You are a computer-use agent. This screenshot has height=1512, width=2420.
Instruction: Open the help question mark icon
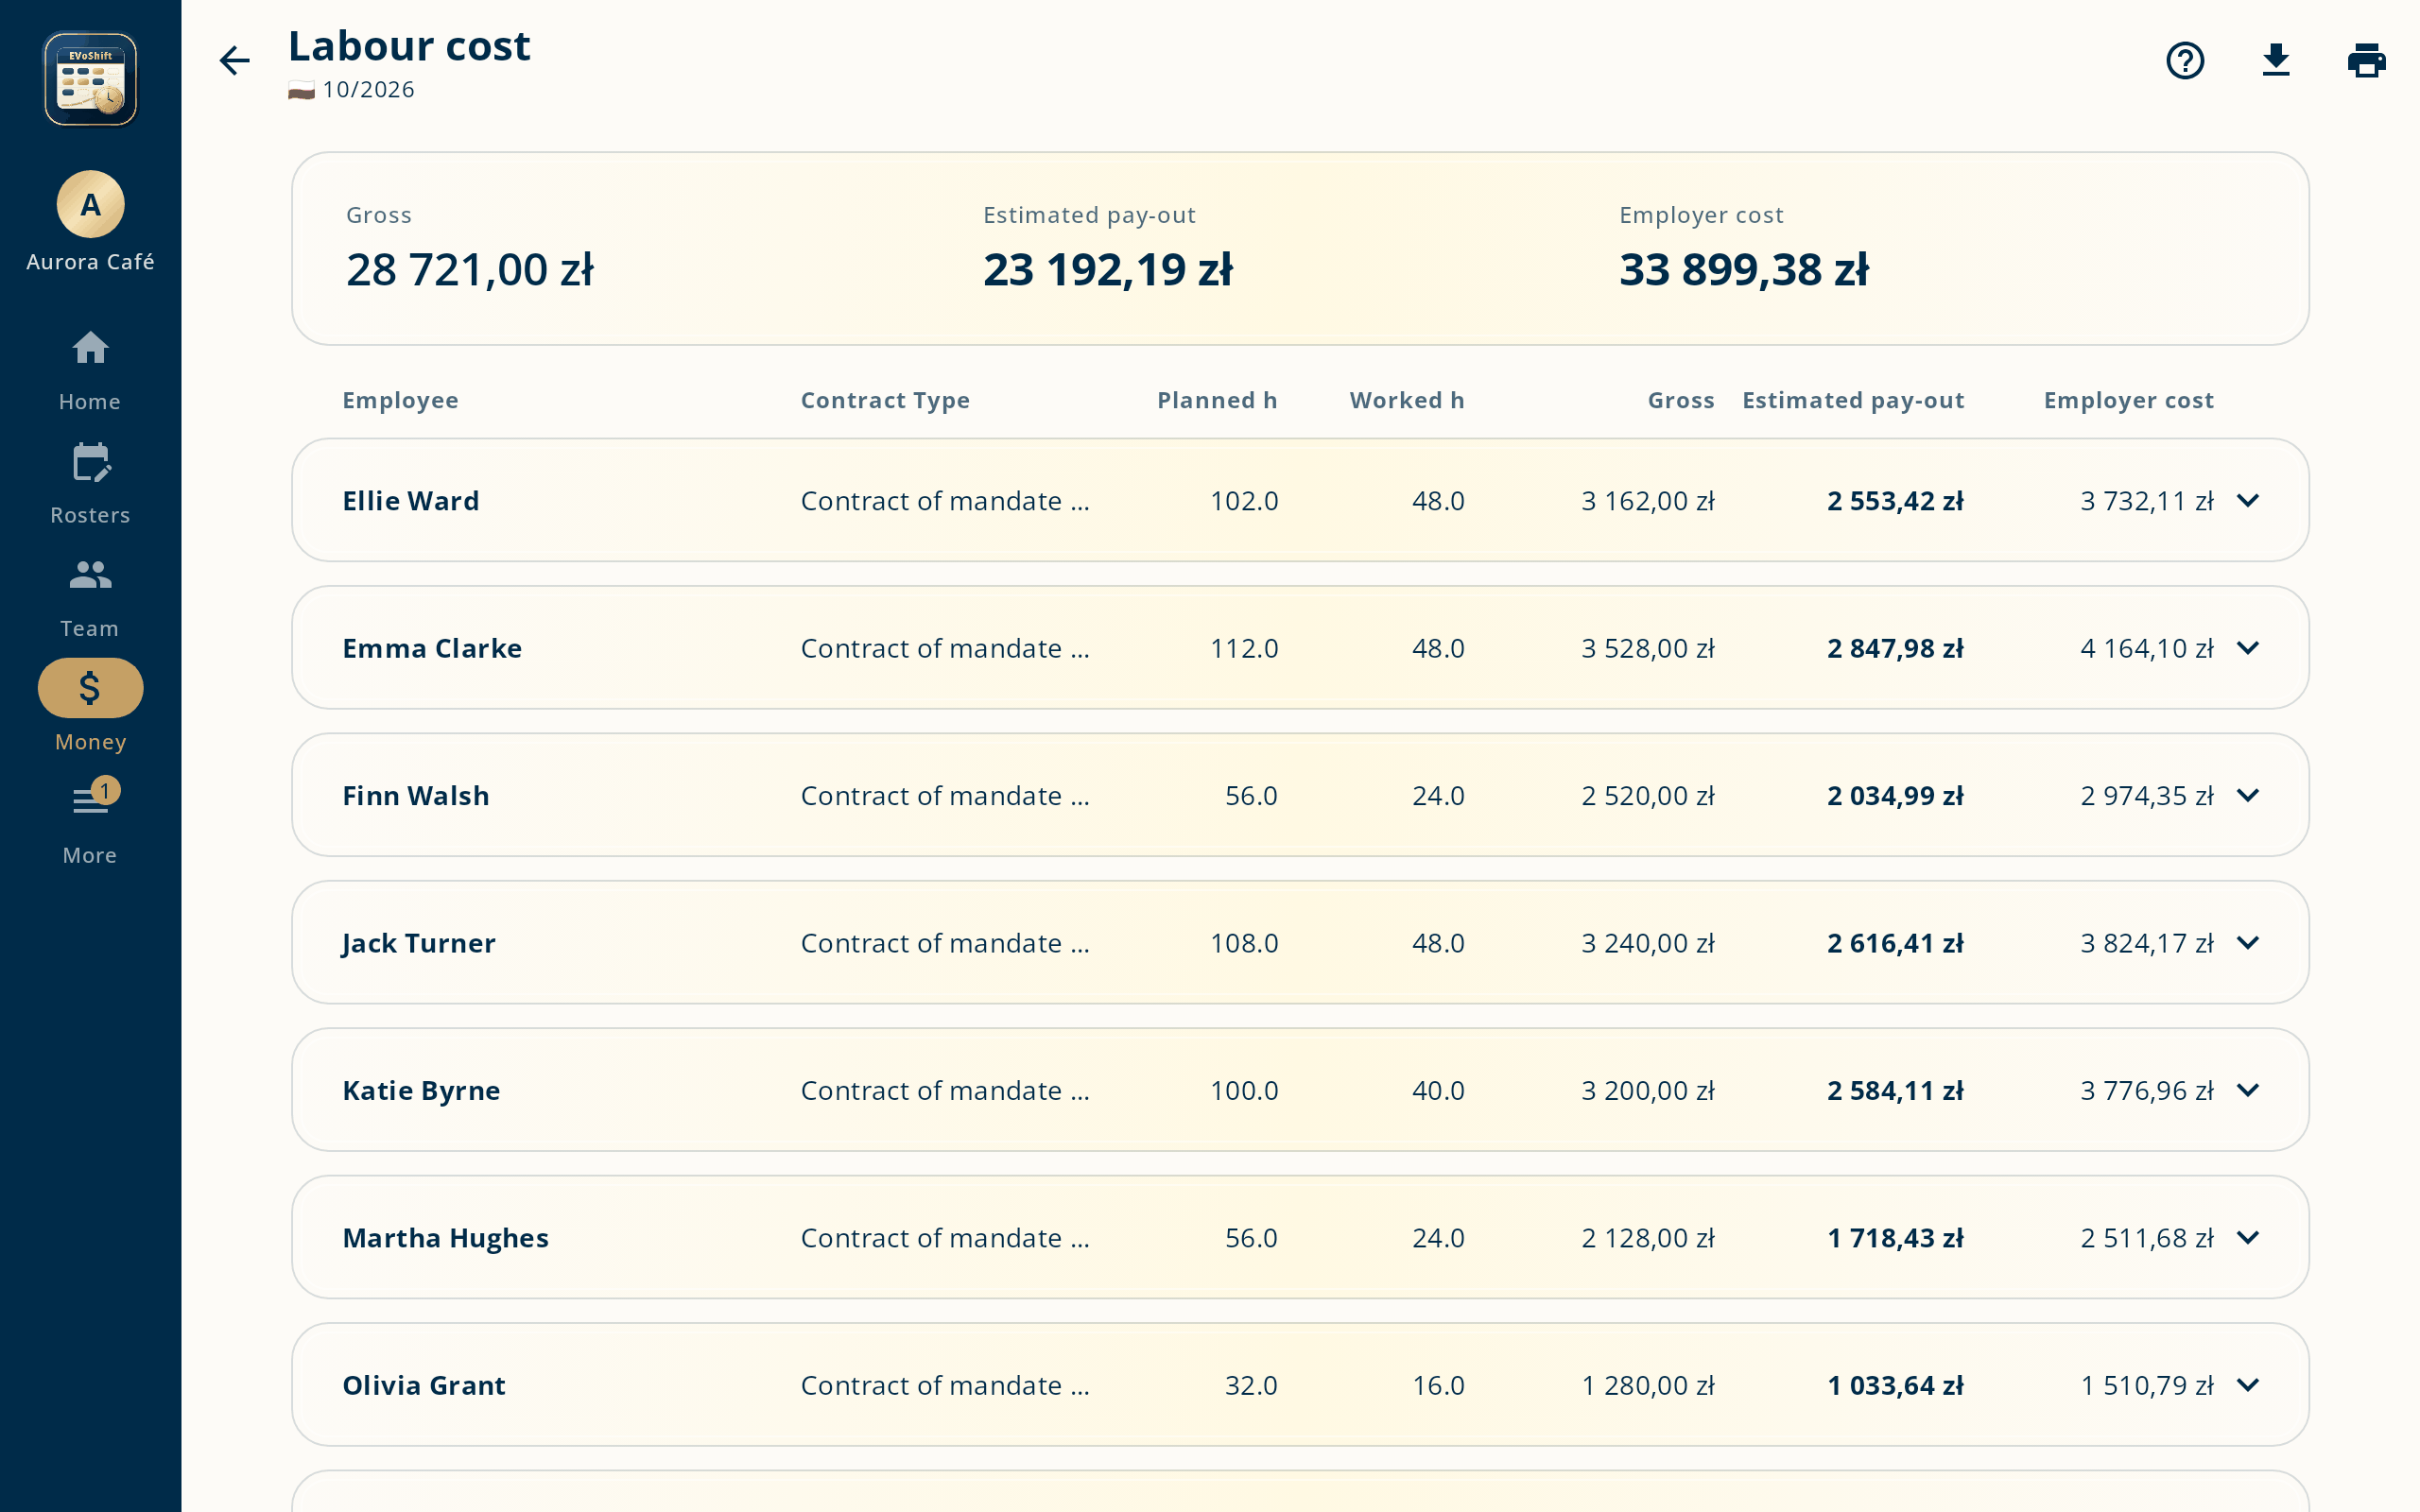(2185, 60)
